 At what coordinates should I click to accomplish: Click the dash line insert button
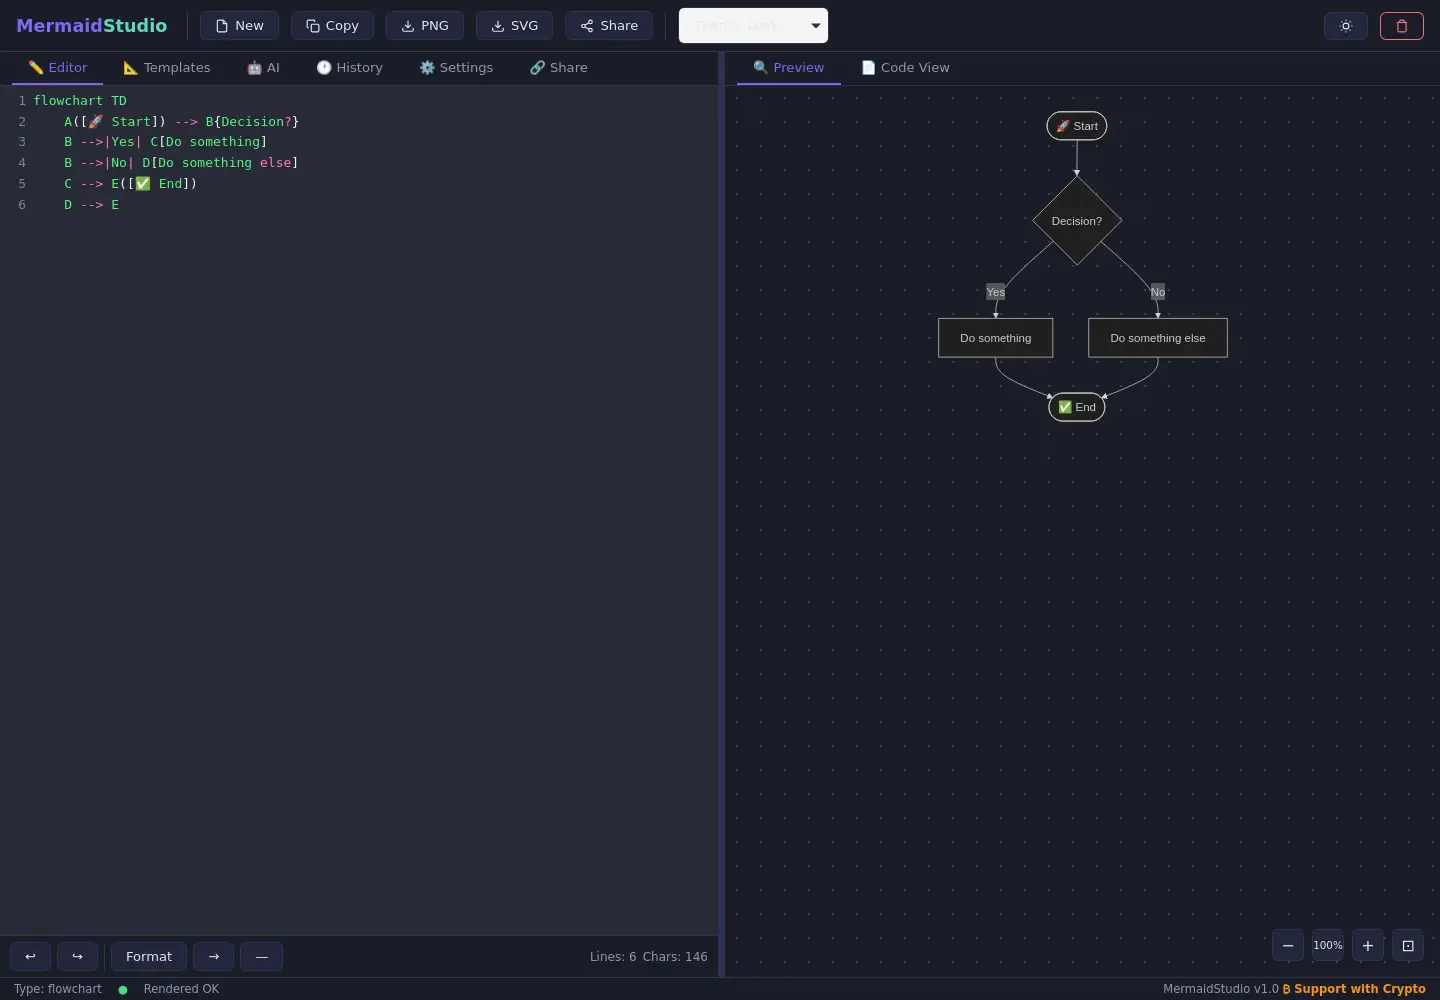point(262,957)
